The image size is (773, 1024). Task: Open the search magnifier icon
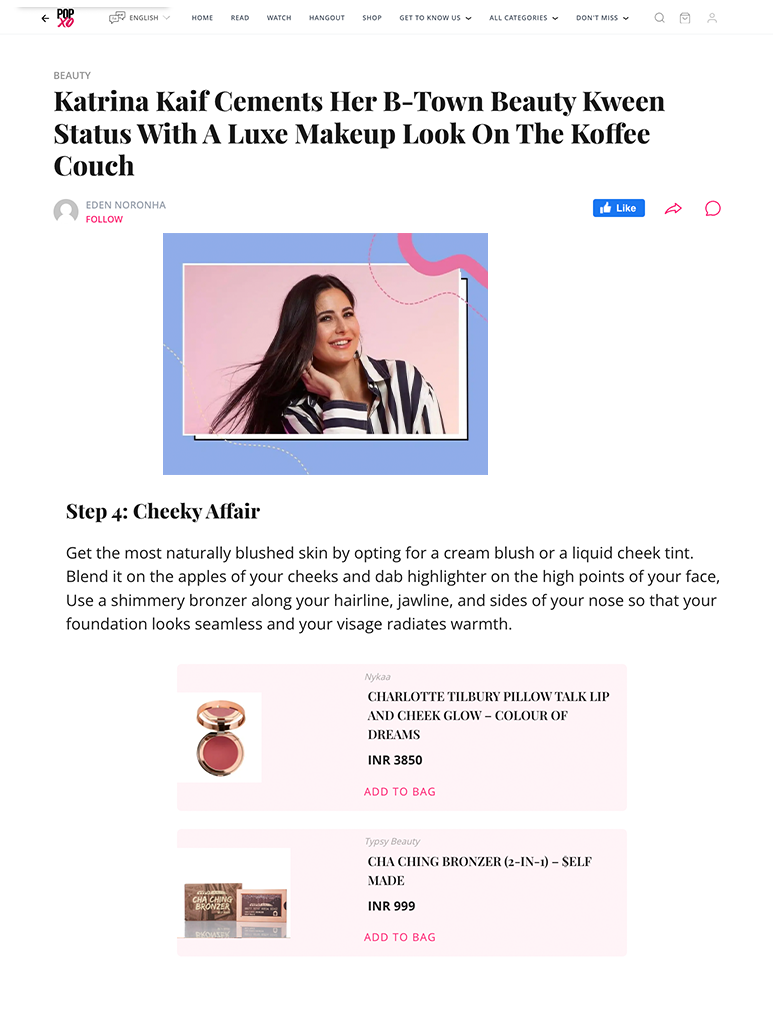(659, 18)
